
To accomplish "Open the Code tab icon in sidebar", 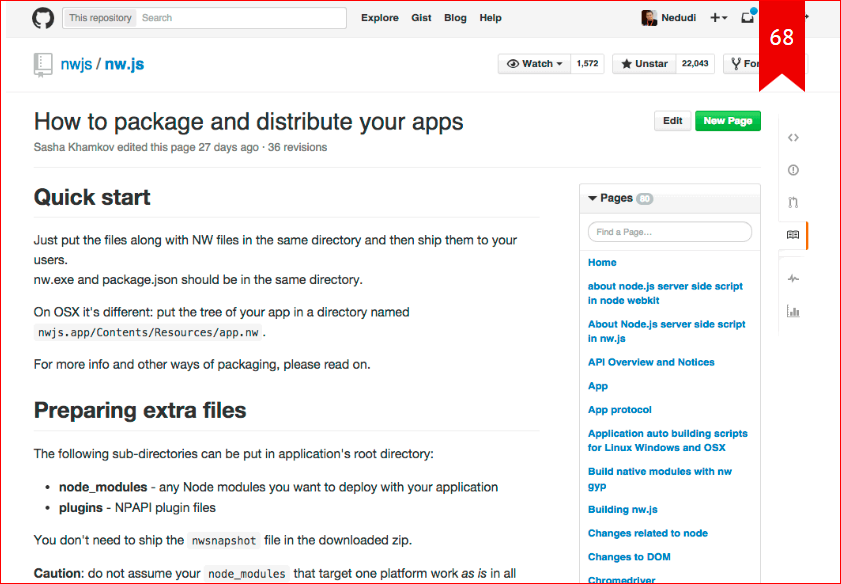I will pyautogui.click(x=793, y=138).
